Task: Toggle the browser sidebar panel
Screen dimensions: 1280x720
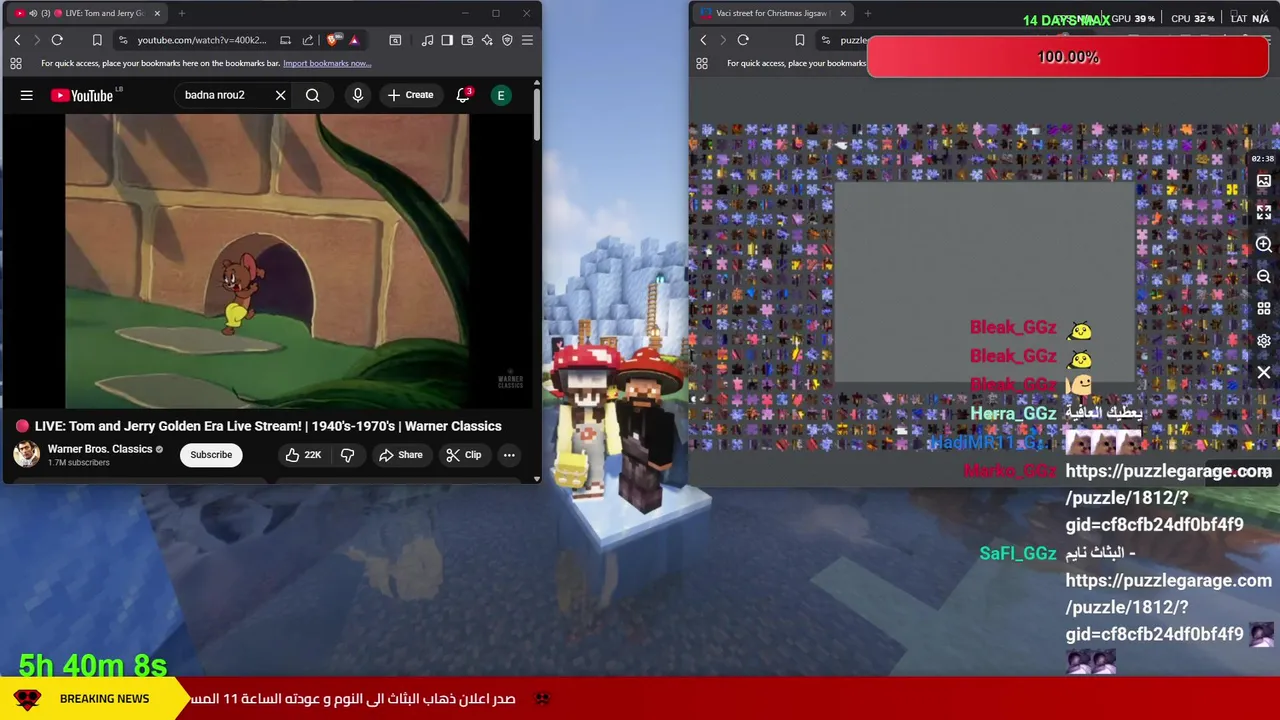Action: pos(447,40)
